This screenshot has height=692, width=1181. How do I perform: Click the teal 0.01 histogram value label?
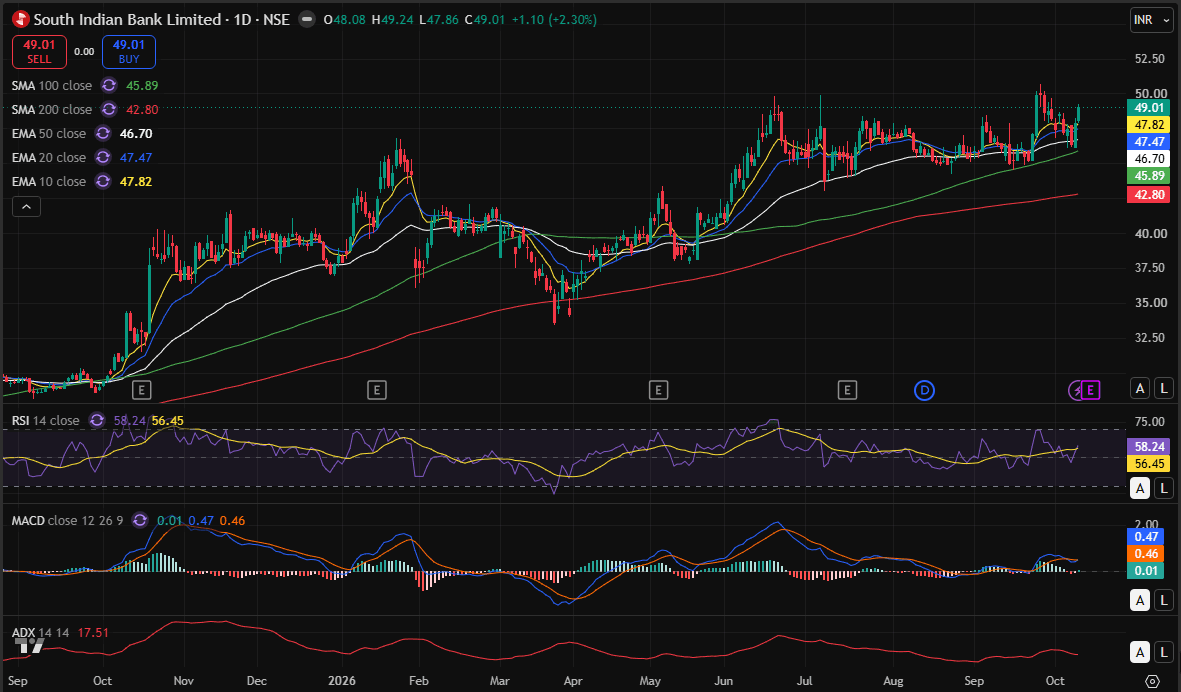[1146, 571]
